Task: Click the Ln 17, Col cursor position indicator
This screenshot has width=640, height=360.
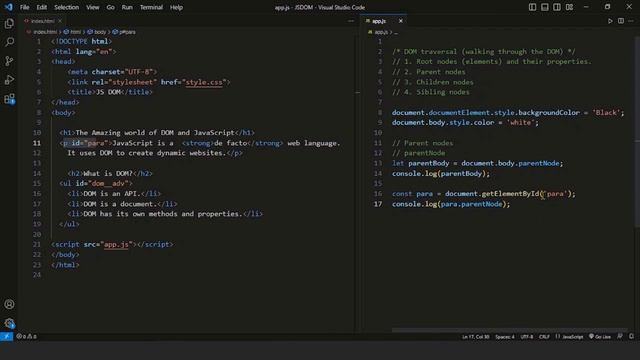Action: pos(476,337)
